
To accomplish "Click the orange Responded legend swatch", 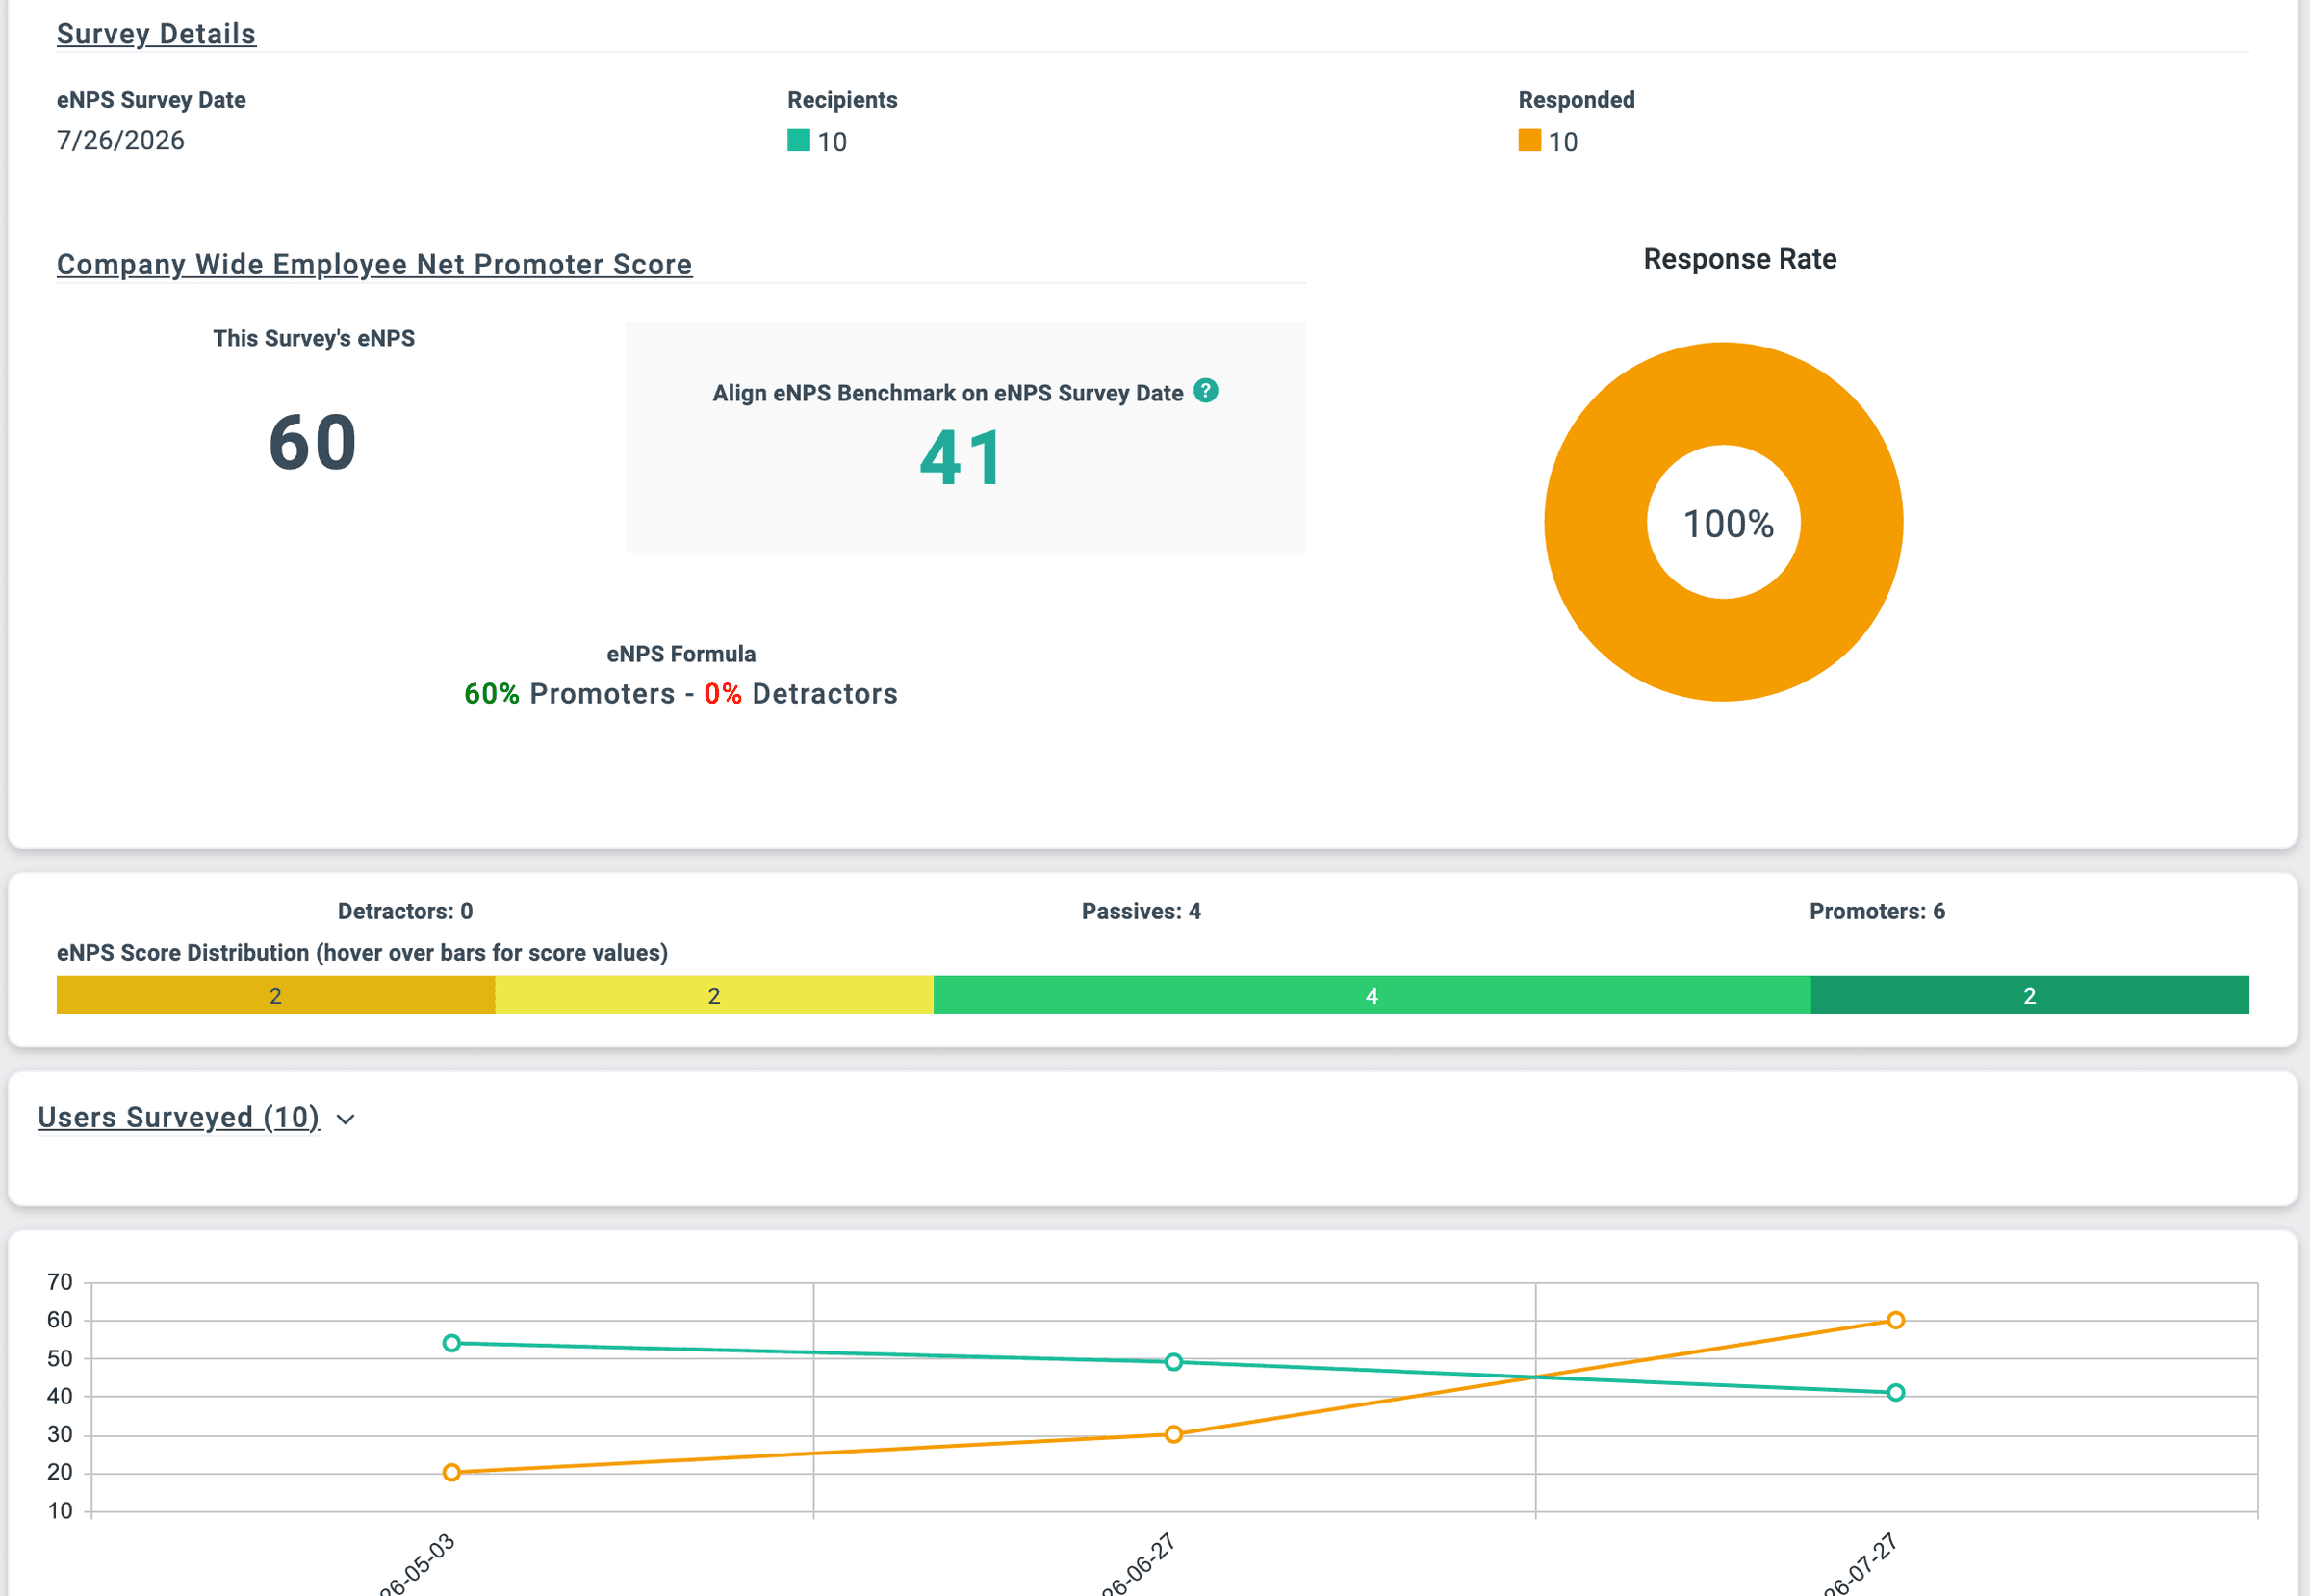I will click(x=1529, y=140).
